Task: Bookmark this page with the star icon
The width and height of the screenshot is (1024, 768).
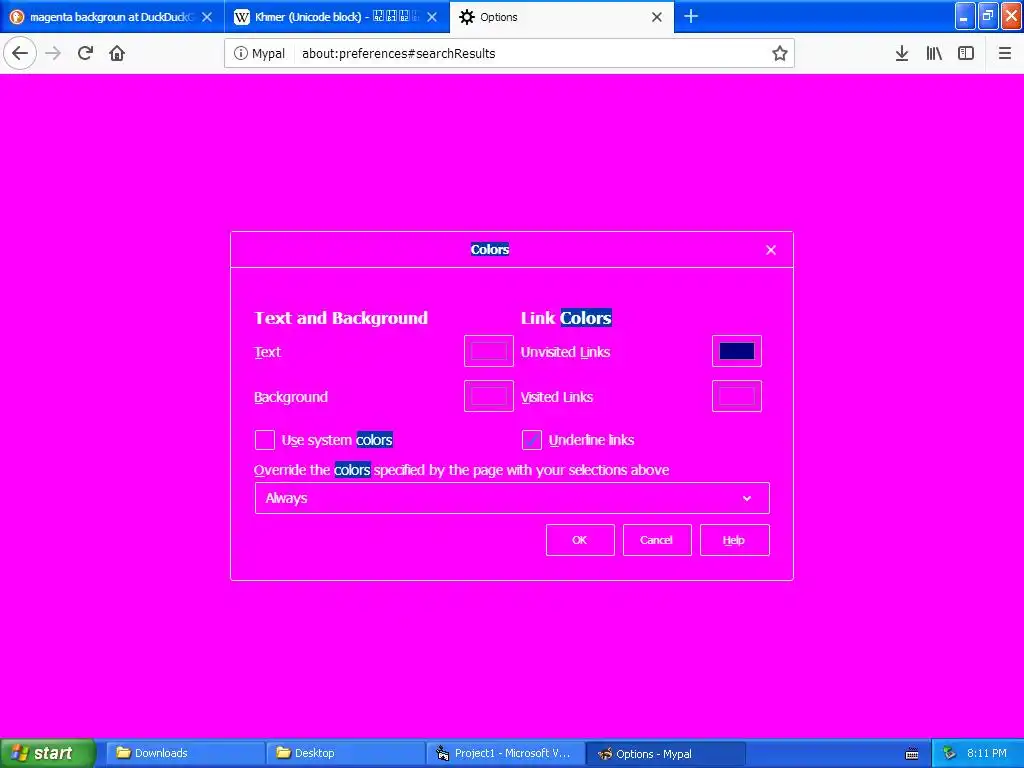Action: [x=780, y=54]
